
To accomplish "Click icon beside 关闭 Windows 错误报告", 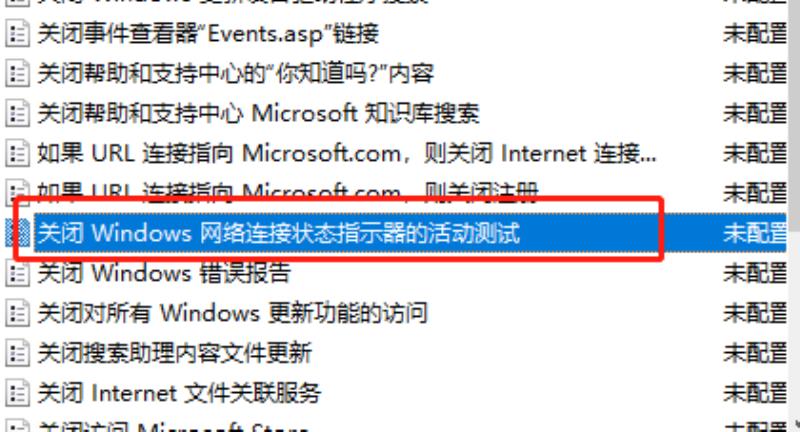I will pos(17,273).
